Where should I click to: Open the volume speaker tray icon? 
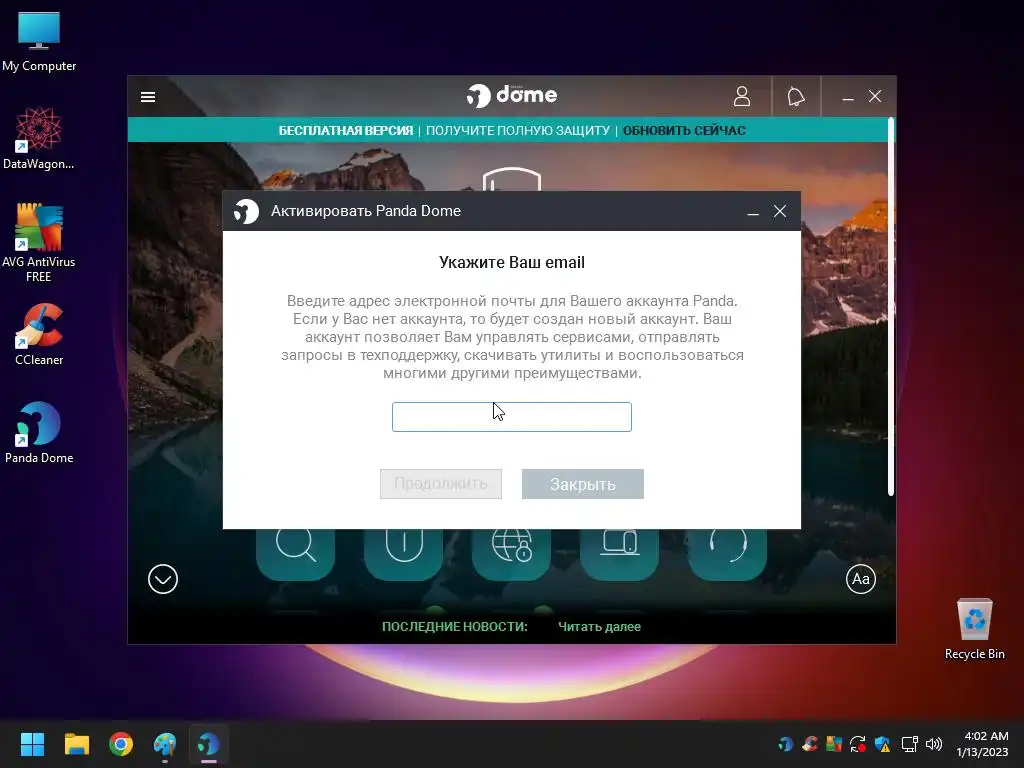click(934, 744)
